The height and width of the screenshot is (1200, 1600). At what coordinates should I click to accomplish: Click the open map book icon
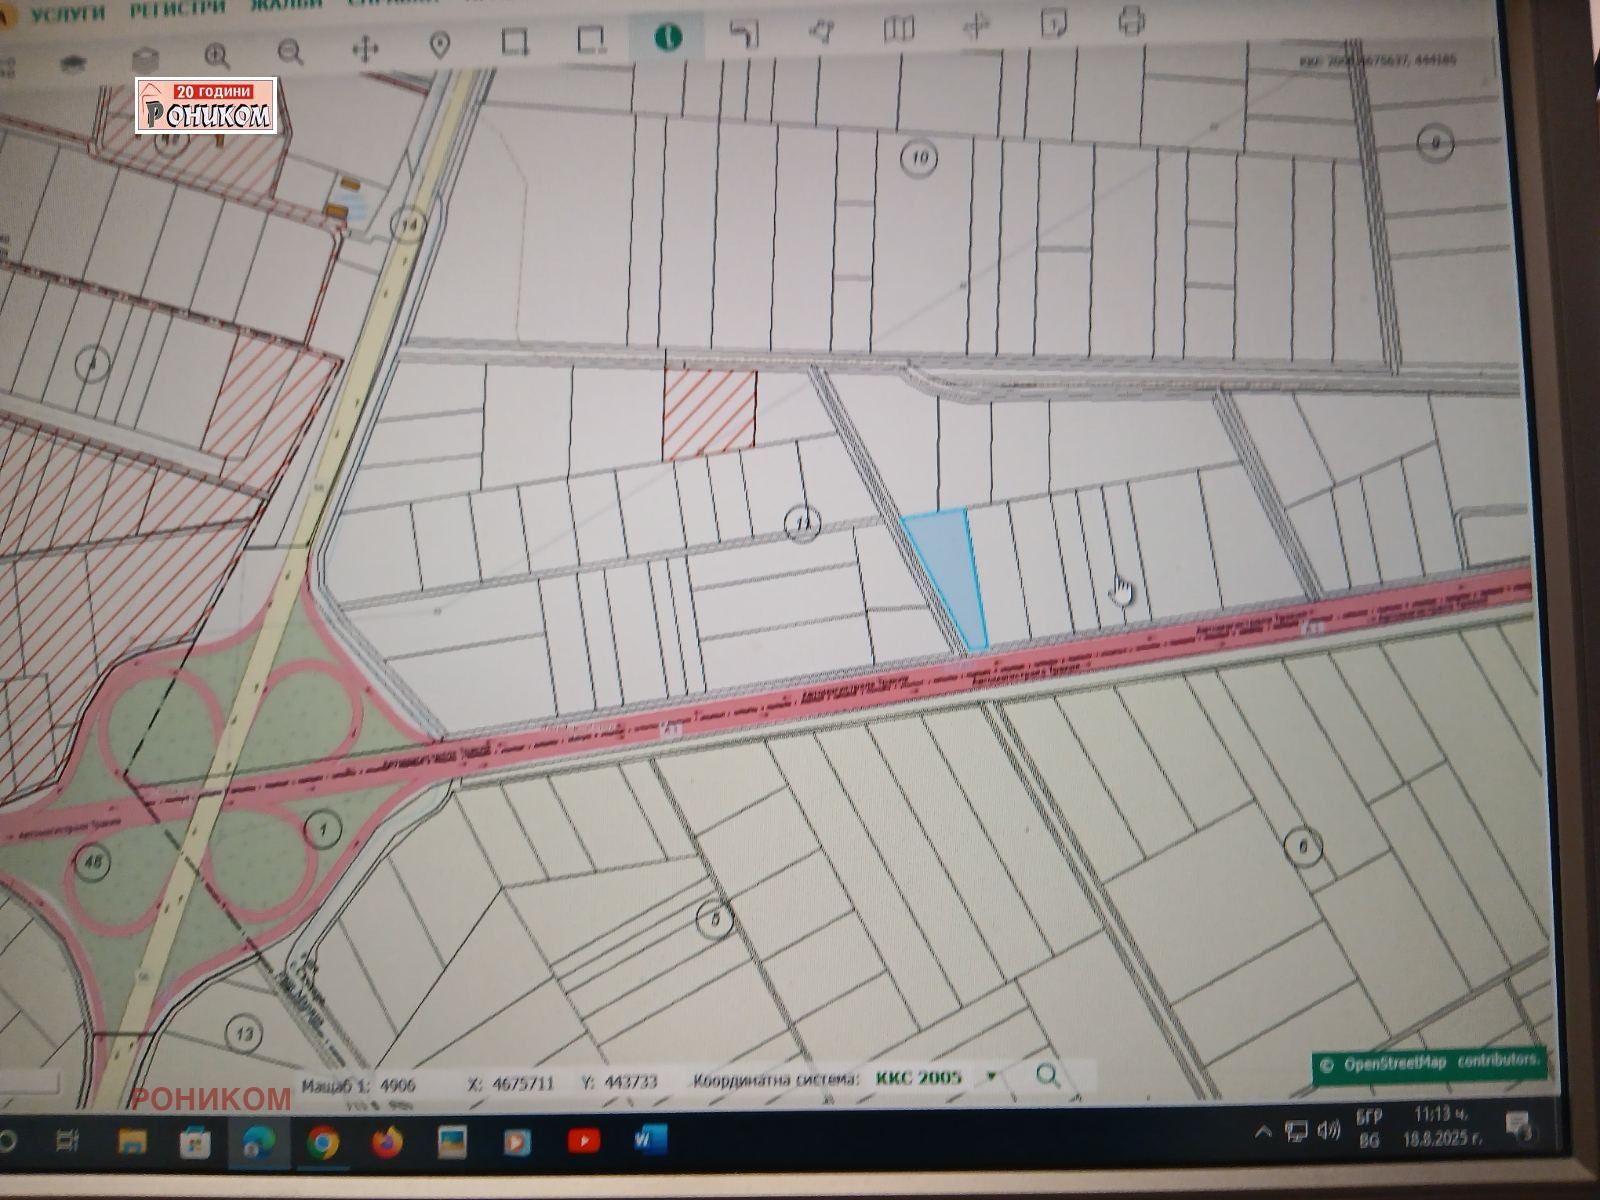pos(898,28)
